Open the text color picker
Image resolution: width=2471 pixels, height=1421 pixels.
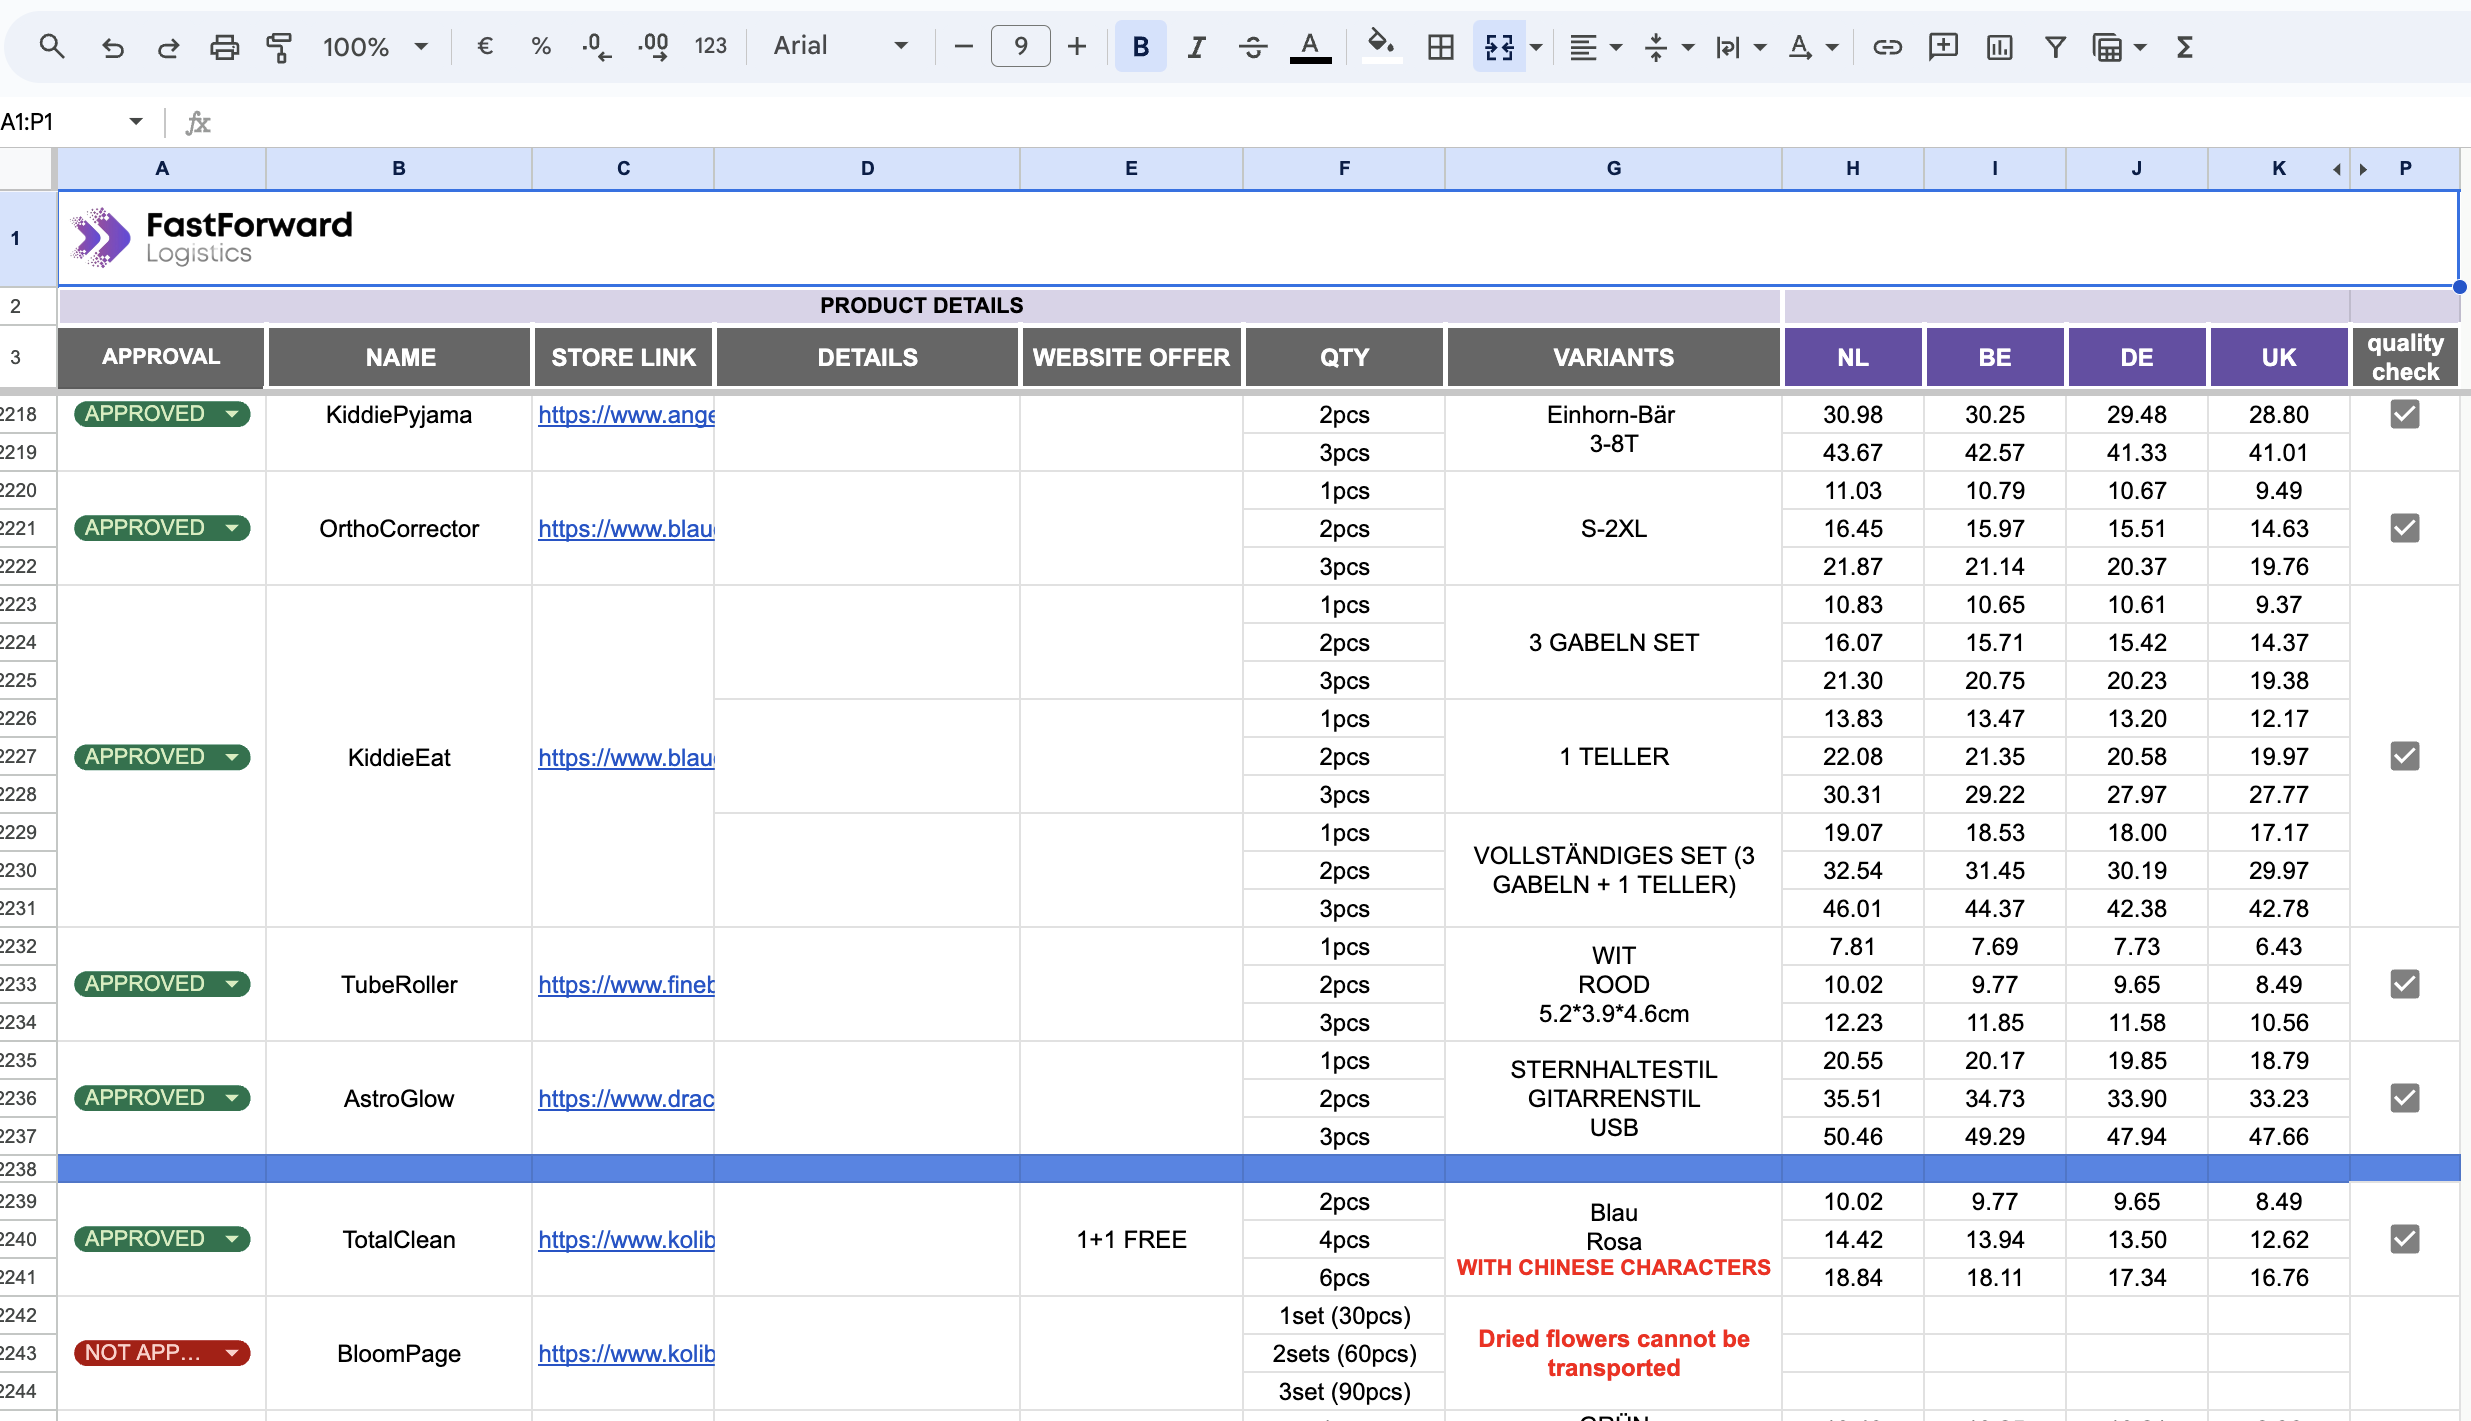(1310, 46)
